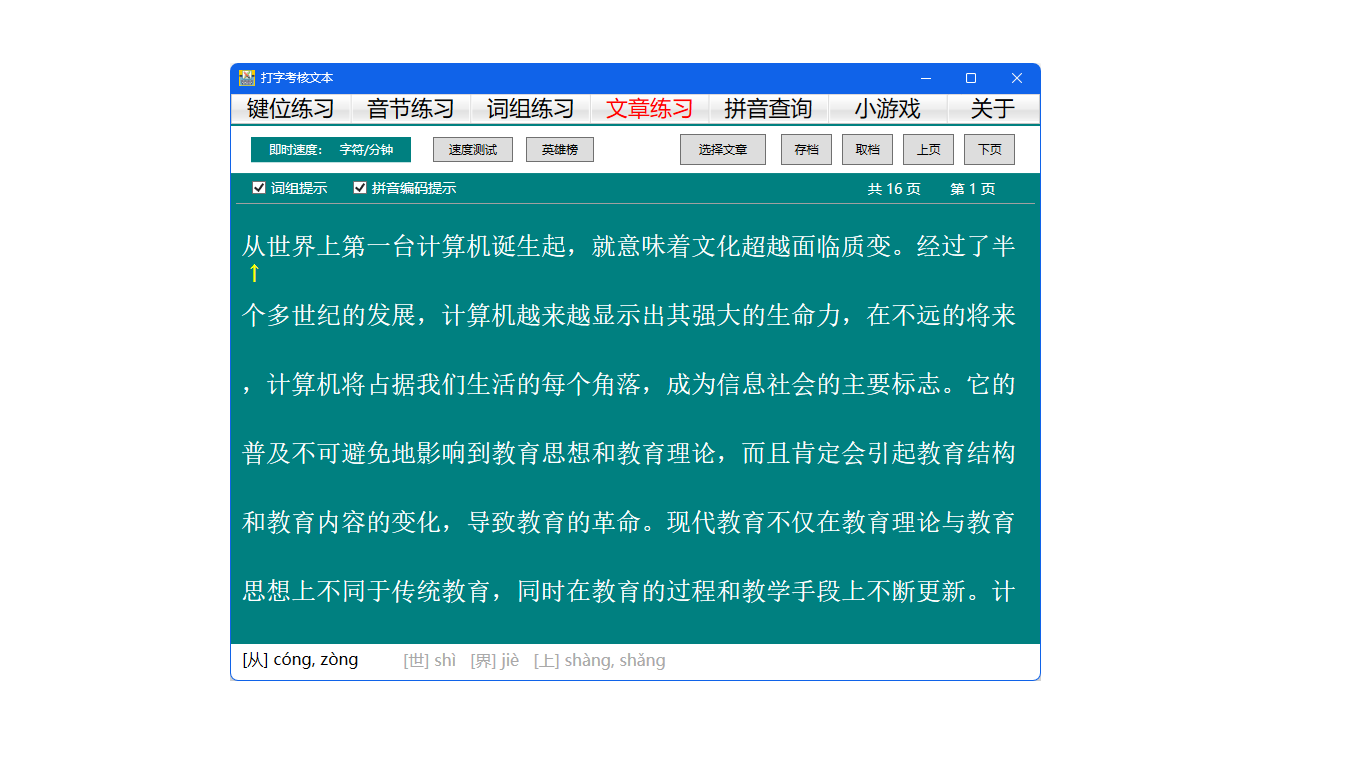The height and width of the screenshot is (768, 1366).
Task: Click the [界] jiè pinyin hint
Action: click(495, 661)
